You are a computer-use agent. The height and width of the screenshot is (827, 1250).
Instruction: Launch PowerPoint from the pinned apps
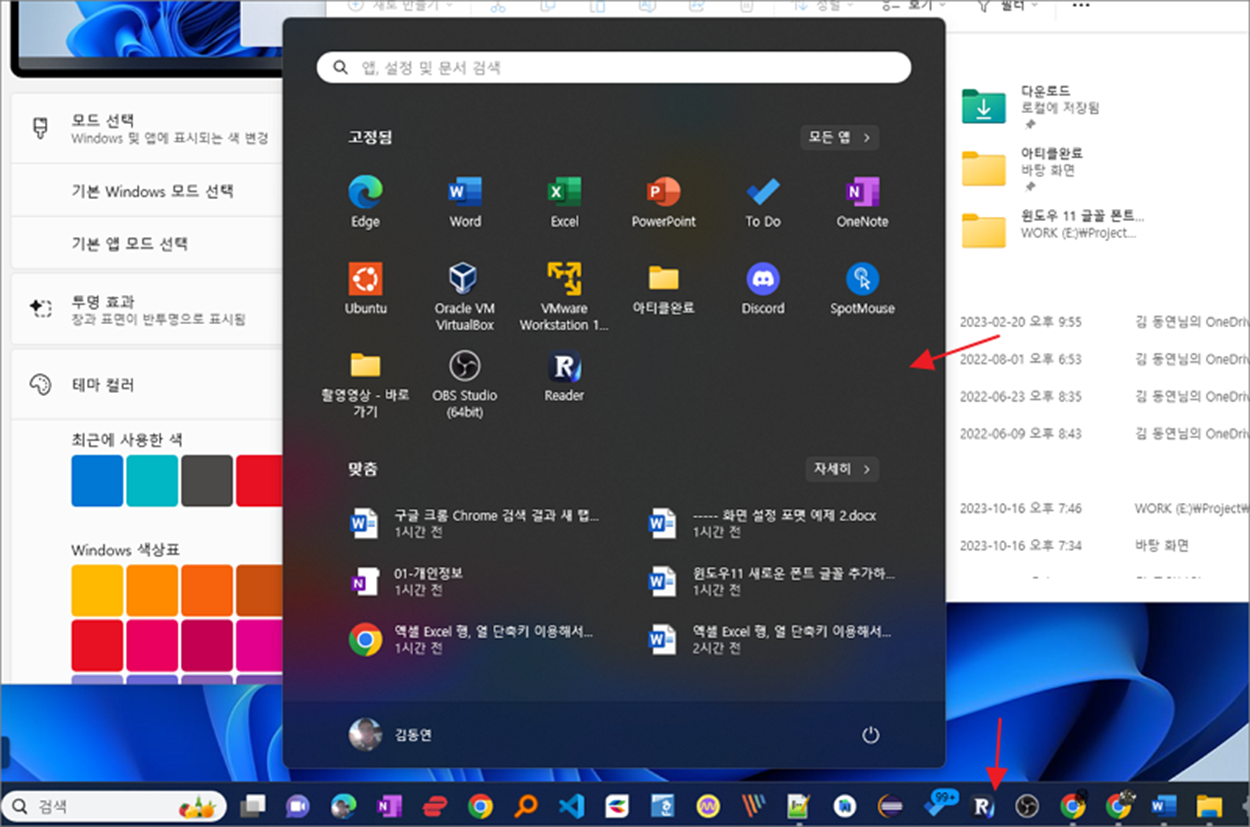(663, 201)
